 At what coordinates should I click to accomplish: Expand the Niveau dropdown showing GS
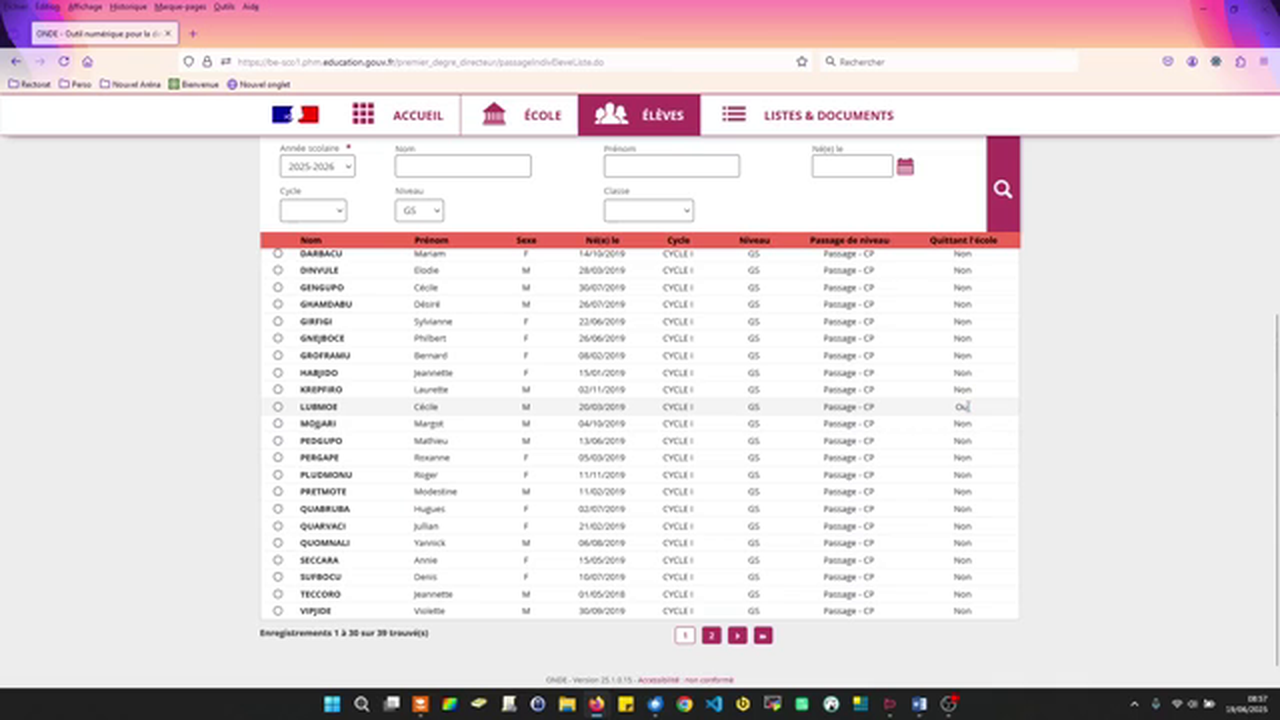point(419,211)
